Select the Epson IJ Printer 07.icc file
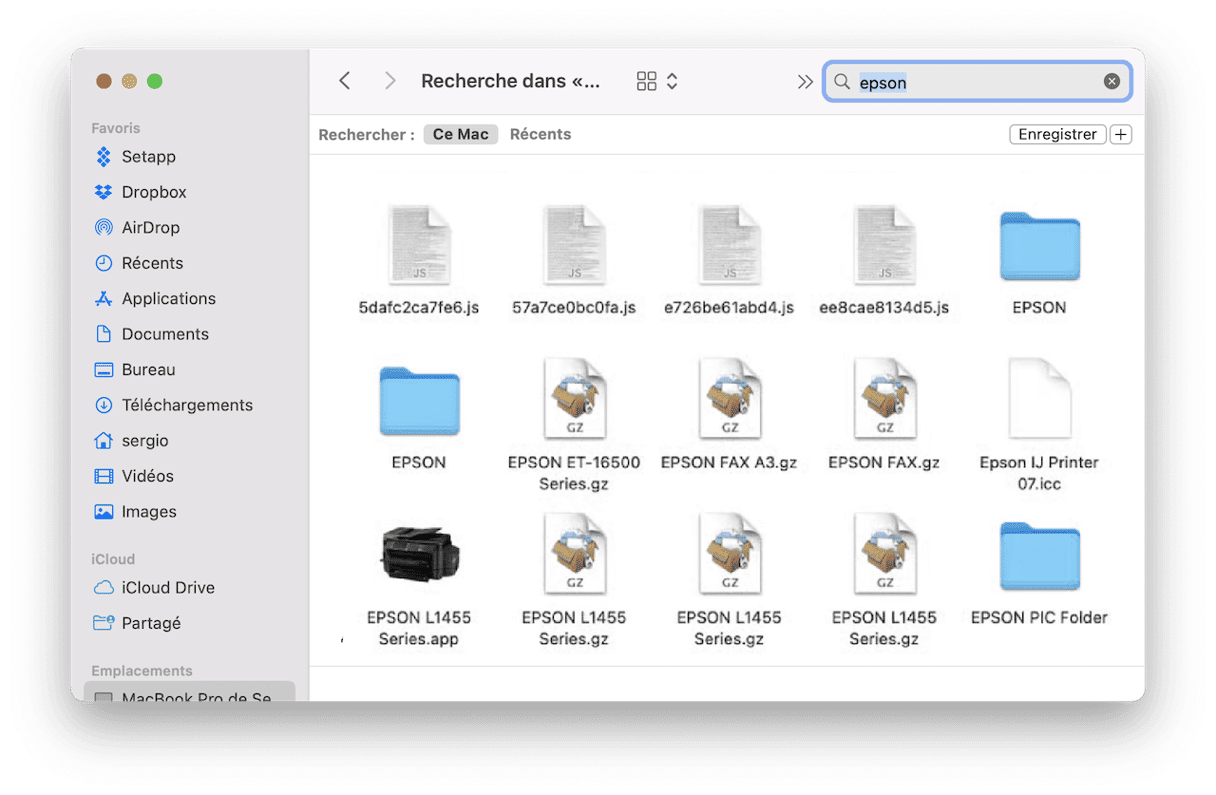 click(x=1039, y=400)
